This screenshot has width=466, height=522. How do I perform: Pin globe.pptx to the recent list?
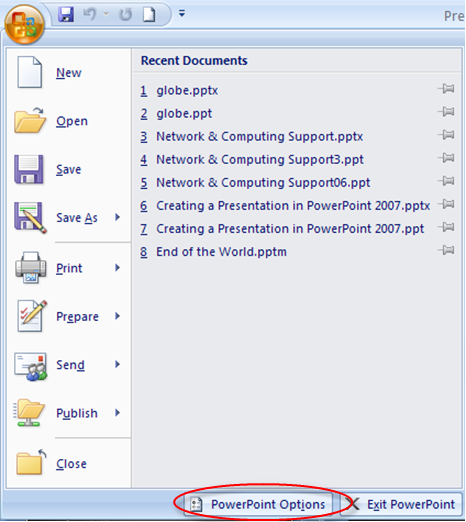click(446, 89)
